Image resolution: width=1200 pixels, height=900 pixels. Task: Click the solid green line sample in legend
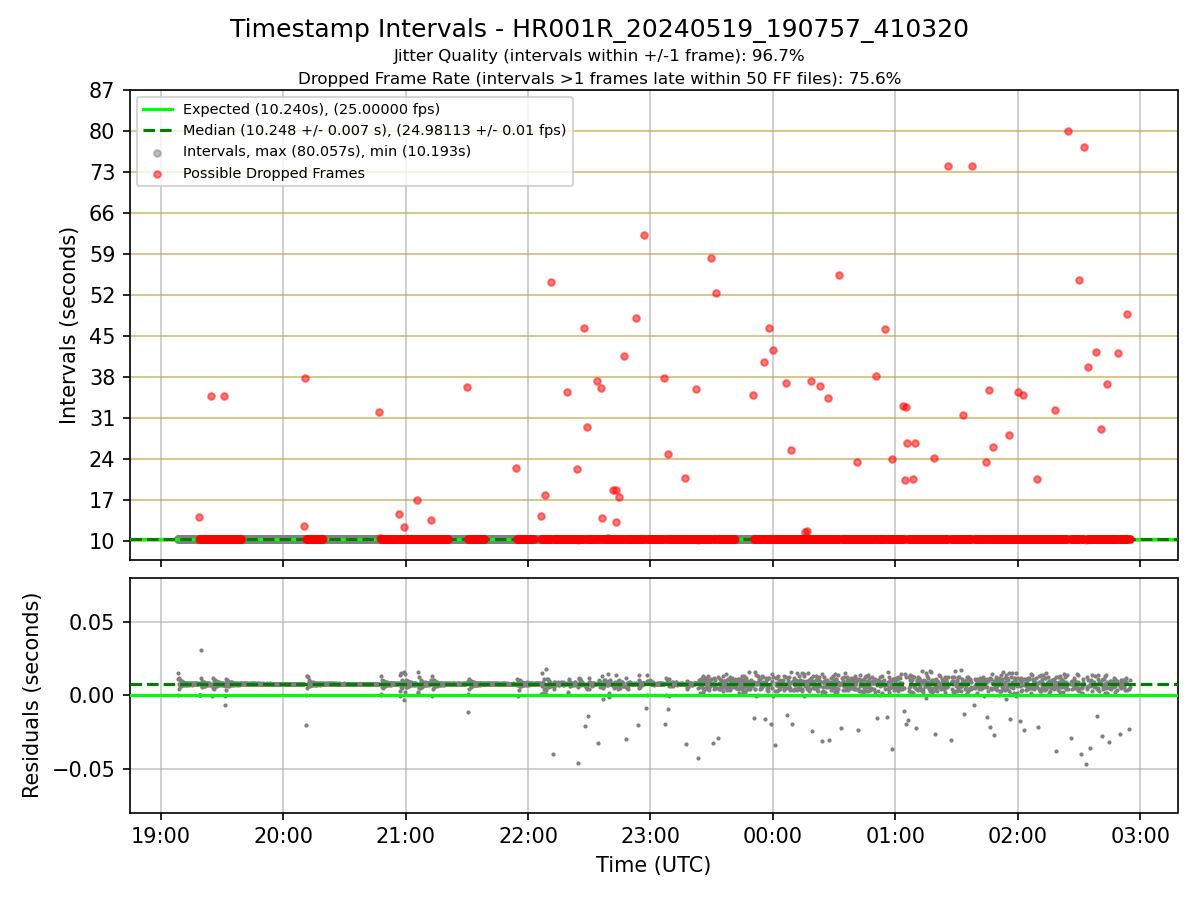pyautogui.click(x=159, y=109)
